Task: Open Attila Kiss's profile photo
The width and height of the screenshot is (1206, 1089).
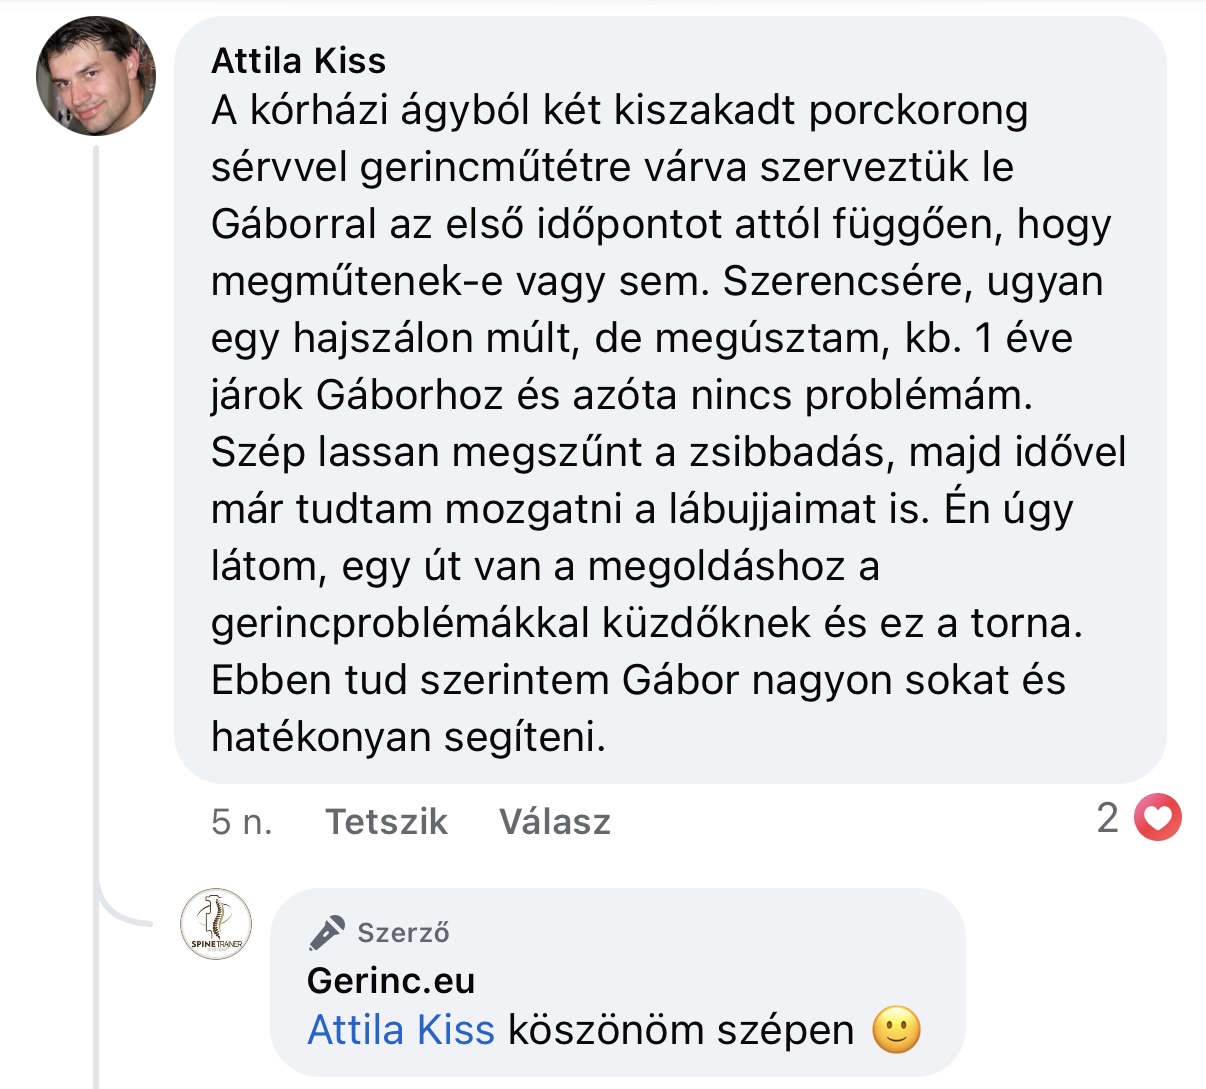Action: click(x=96, y=76)
